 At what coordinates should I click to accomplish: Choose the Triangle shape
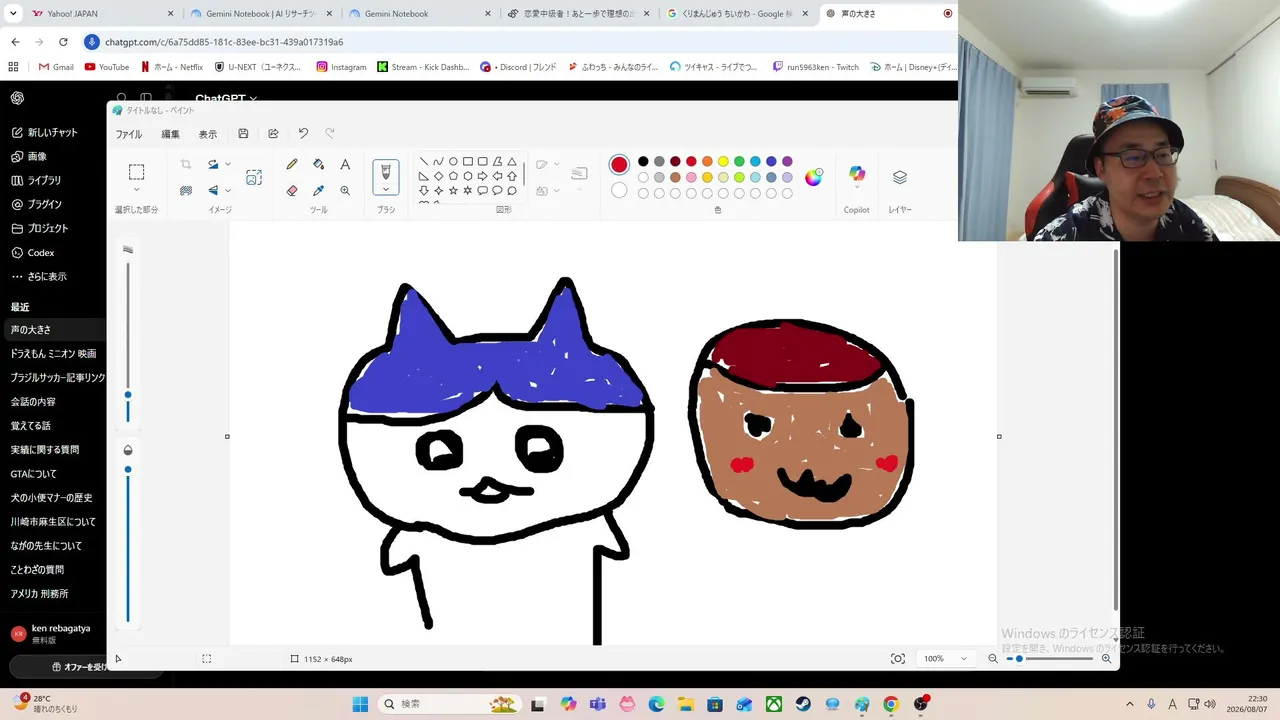click(x=512, y=161)
